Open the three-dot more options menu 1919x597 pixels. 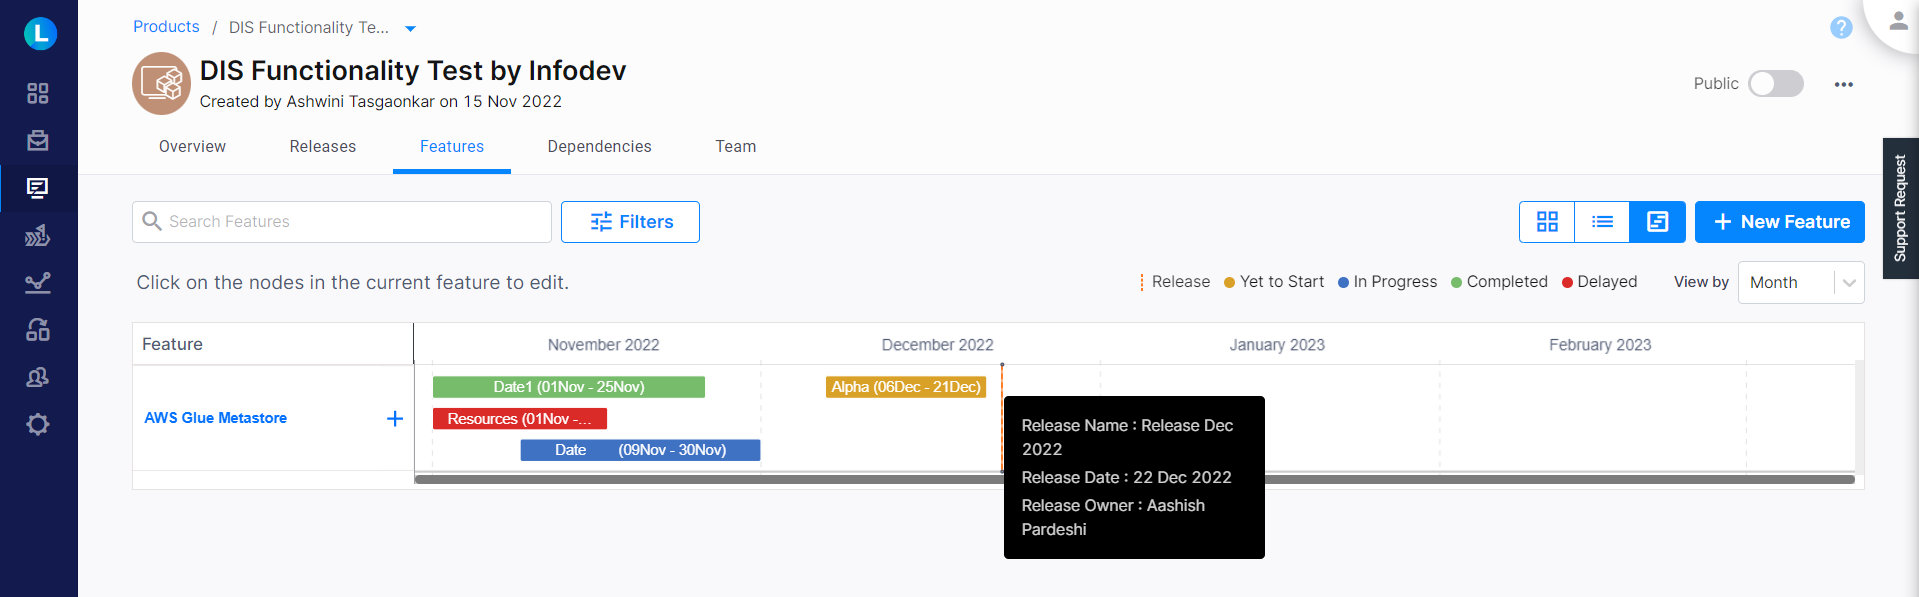[x=1844, y=84]
